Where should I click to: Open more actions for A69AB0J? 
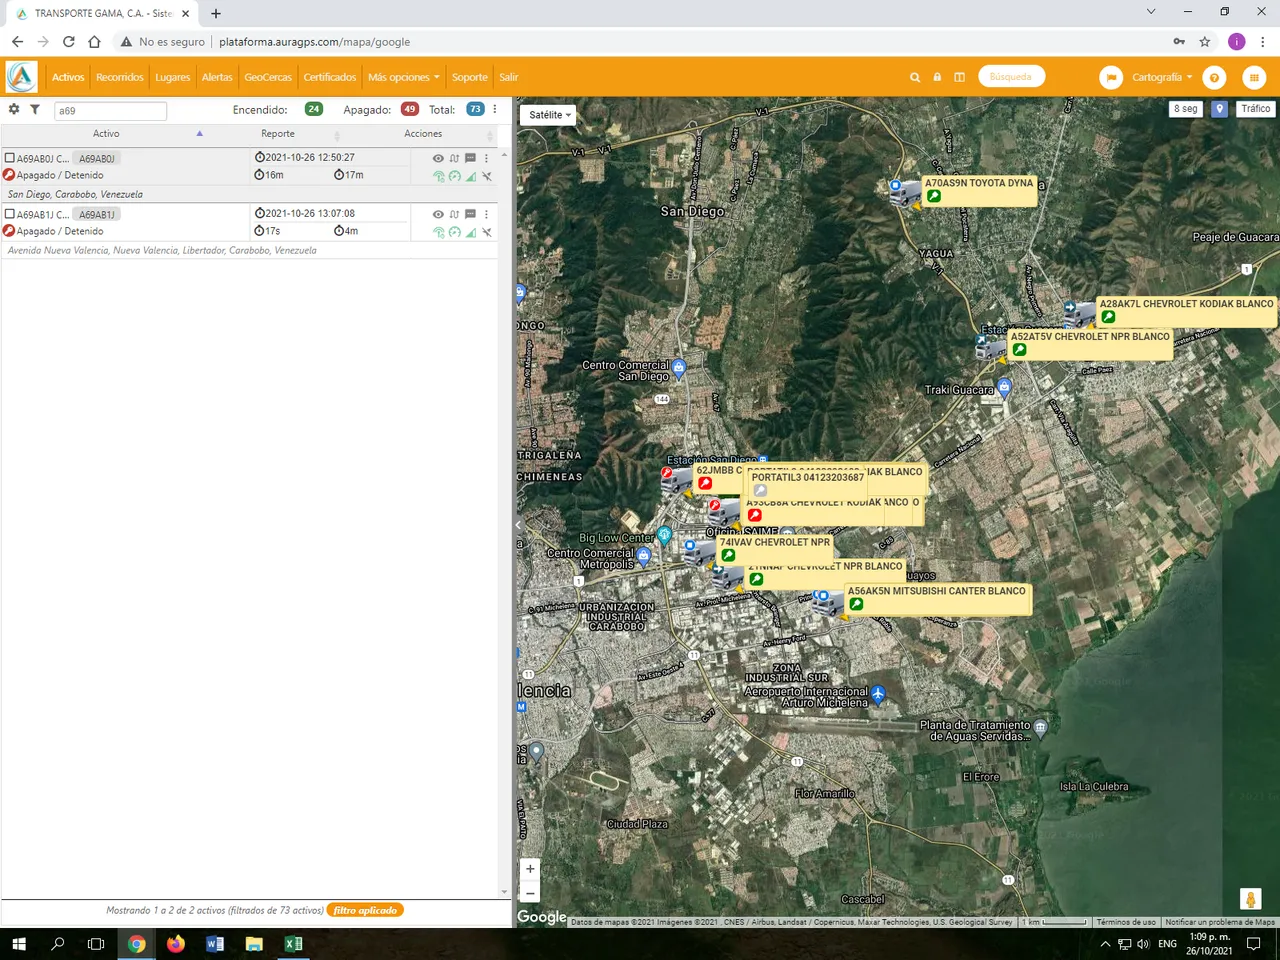(x=487, y=158)
